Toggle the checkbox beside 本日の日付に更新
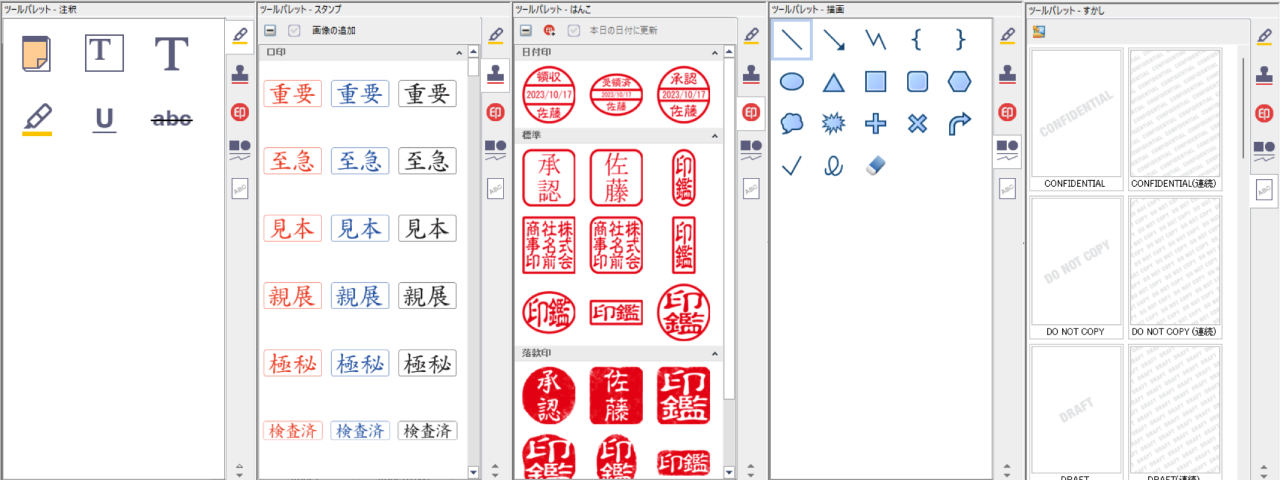 [x=573, y=31]
